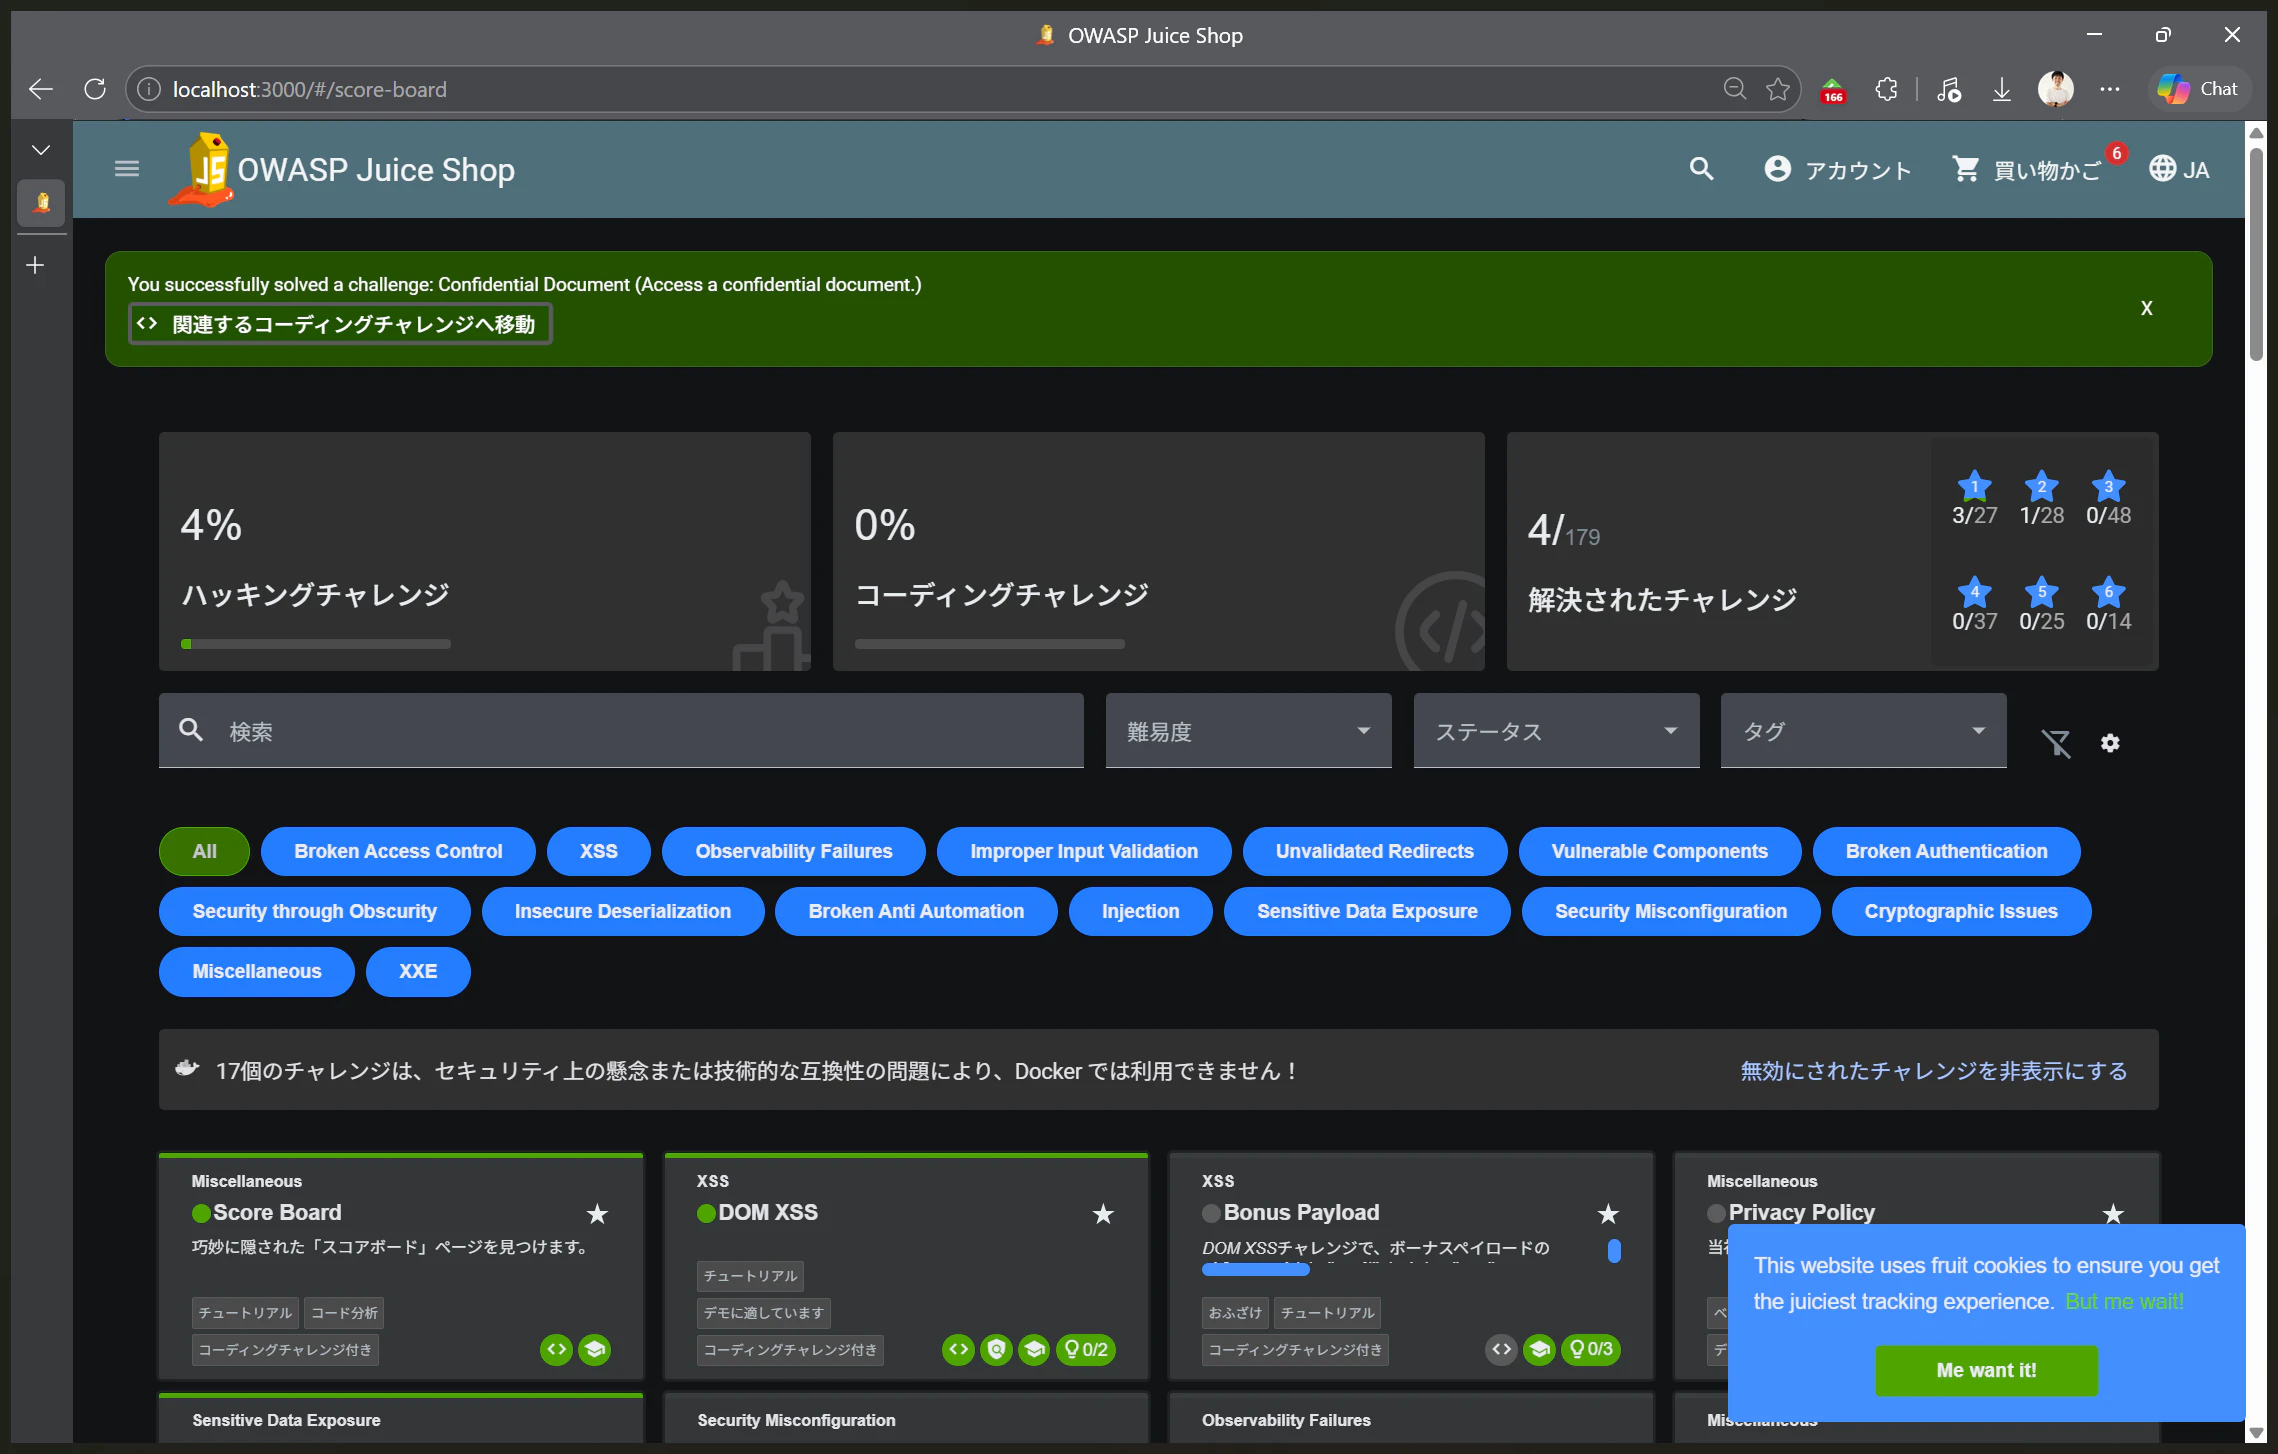This screenshot has width=2278, height=1454.
Task: Start Bonus Payload tutorial graduation-cap icon
Action: click(1540, 1349)
